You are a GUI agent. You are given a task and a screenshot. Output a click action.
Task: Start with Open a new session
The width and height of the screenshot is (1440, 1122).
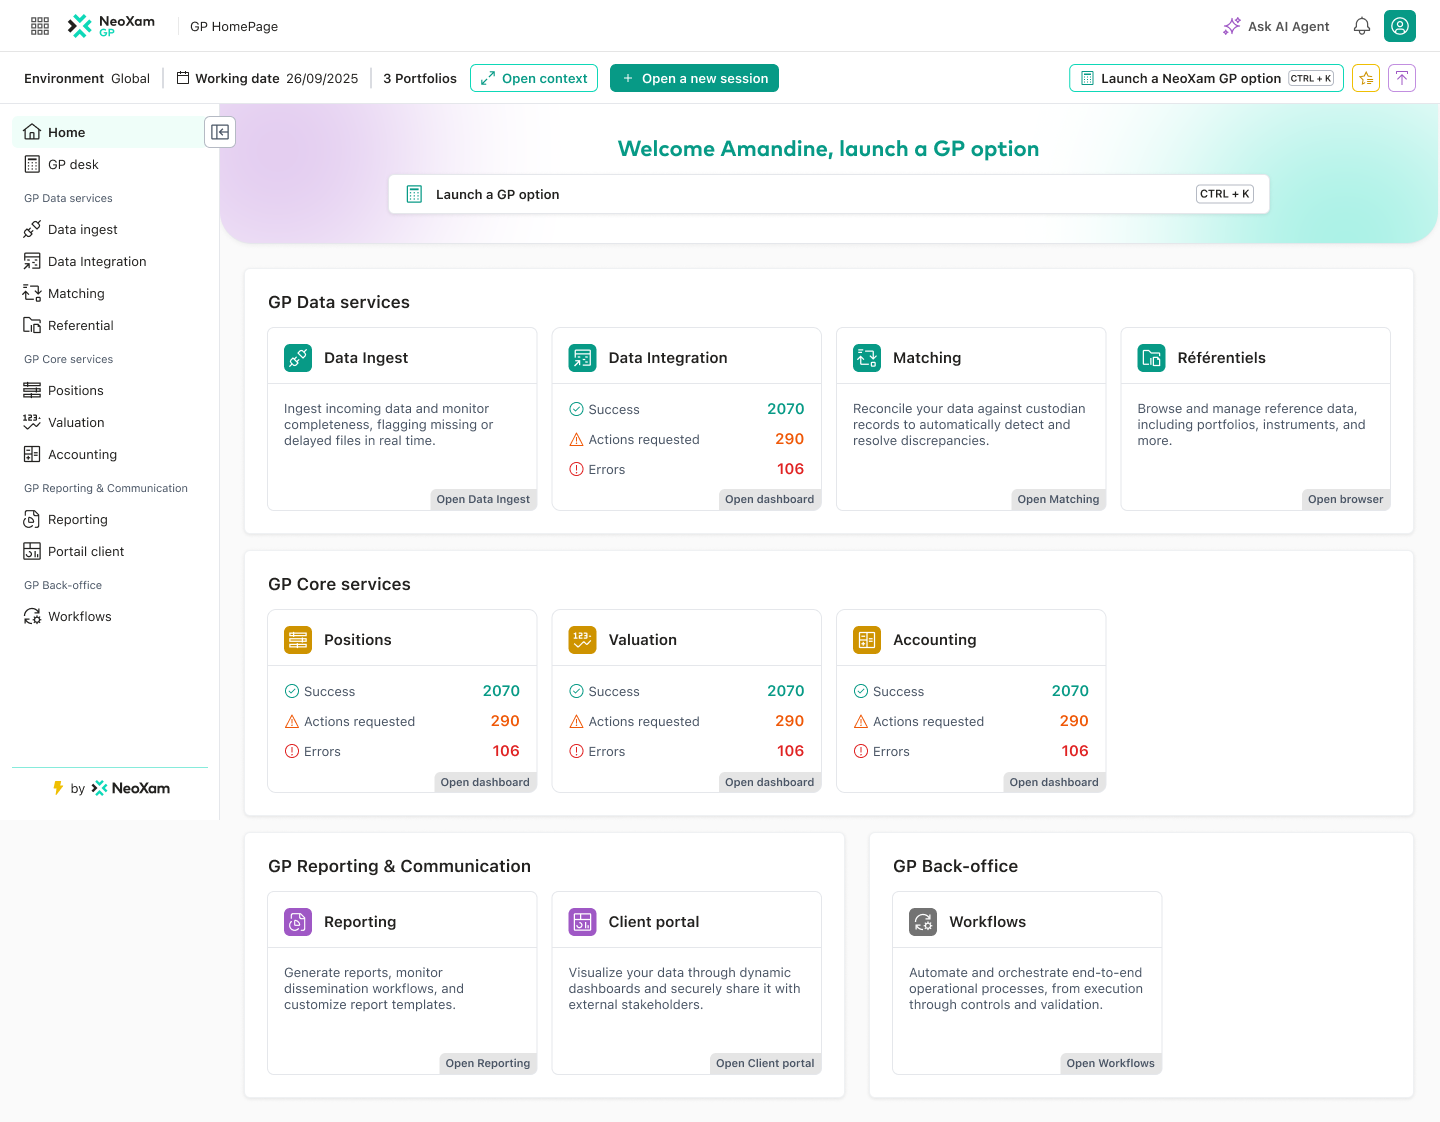pos(694,78)
